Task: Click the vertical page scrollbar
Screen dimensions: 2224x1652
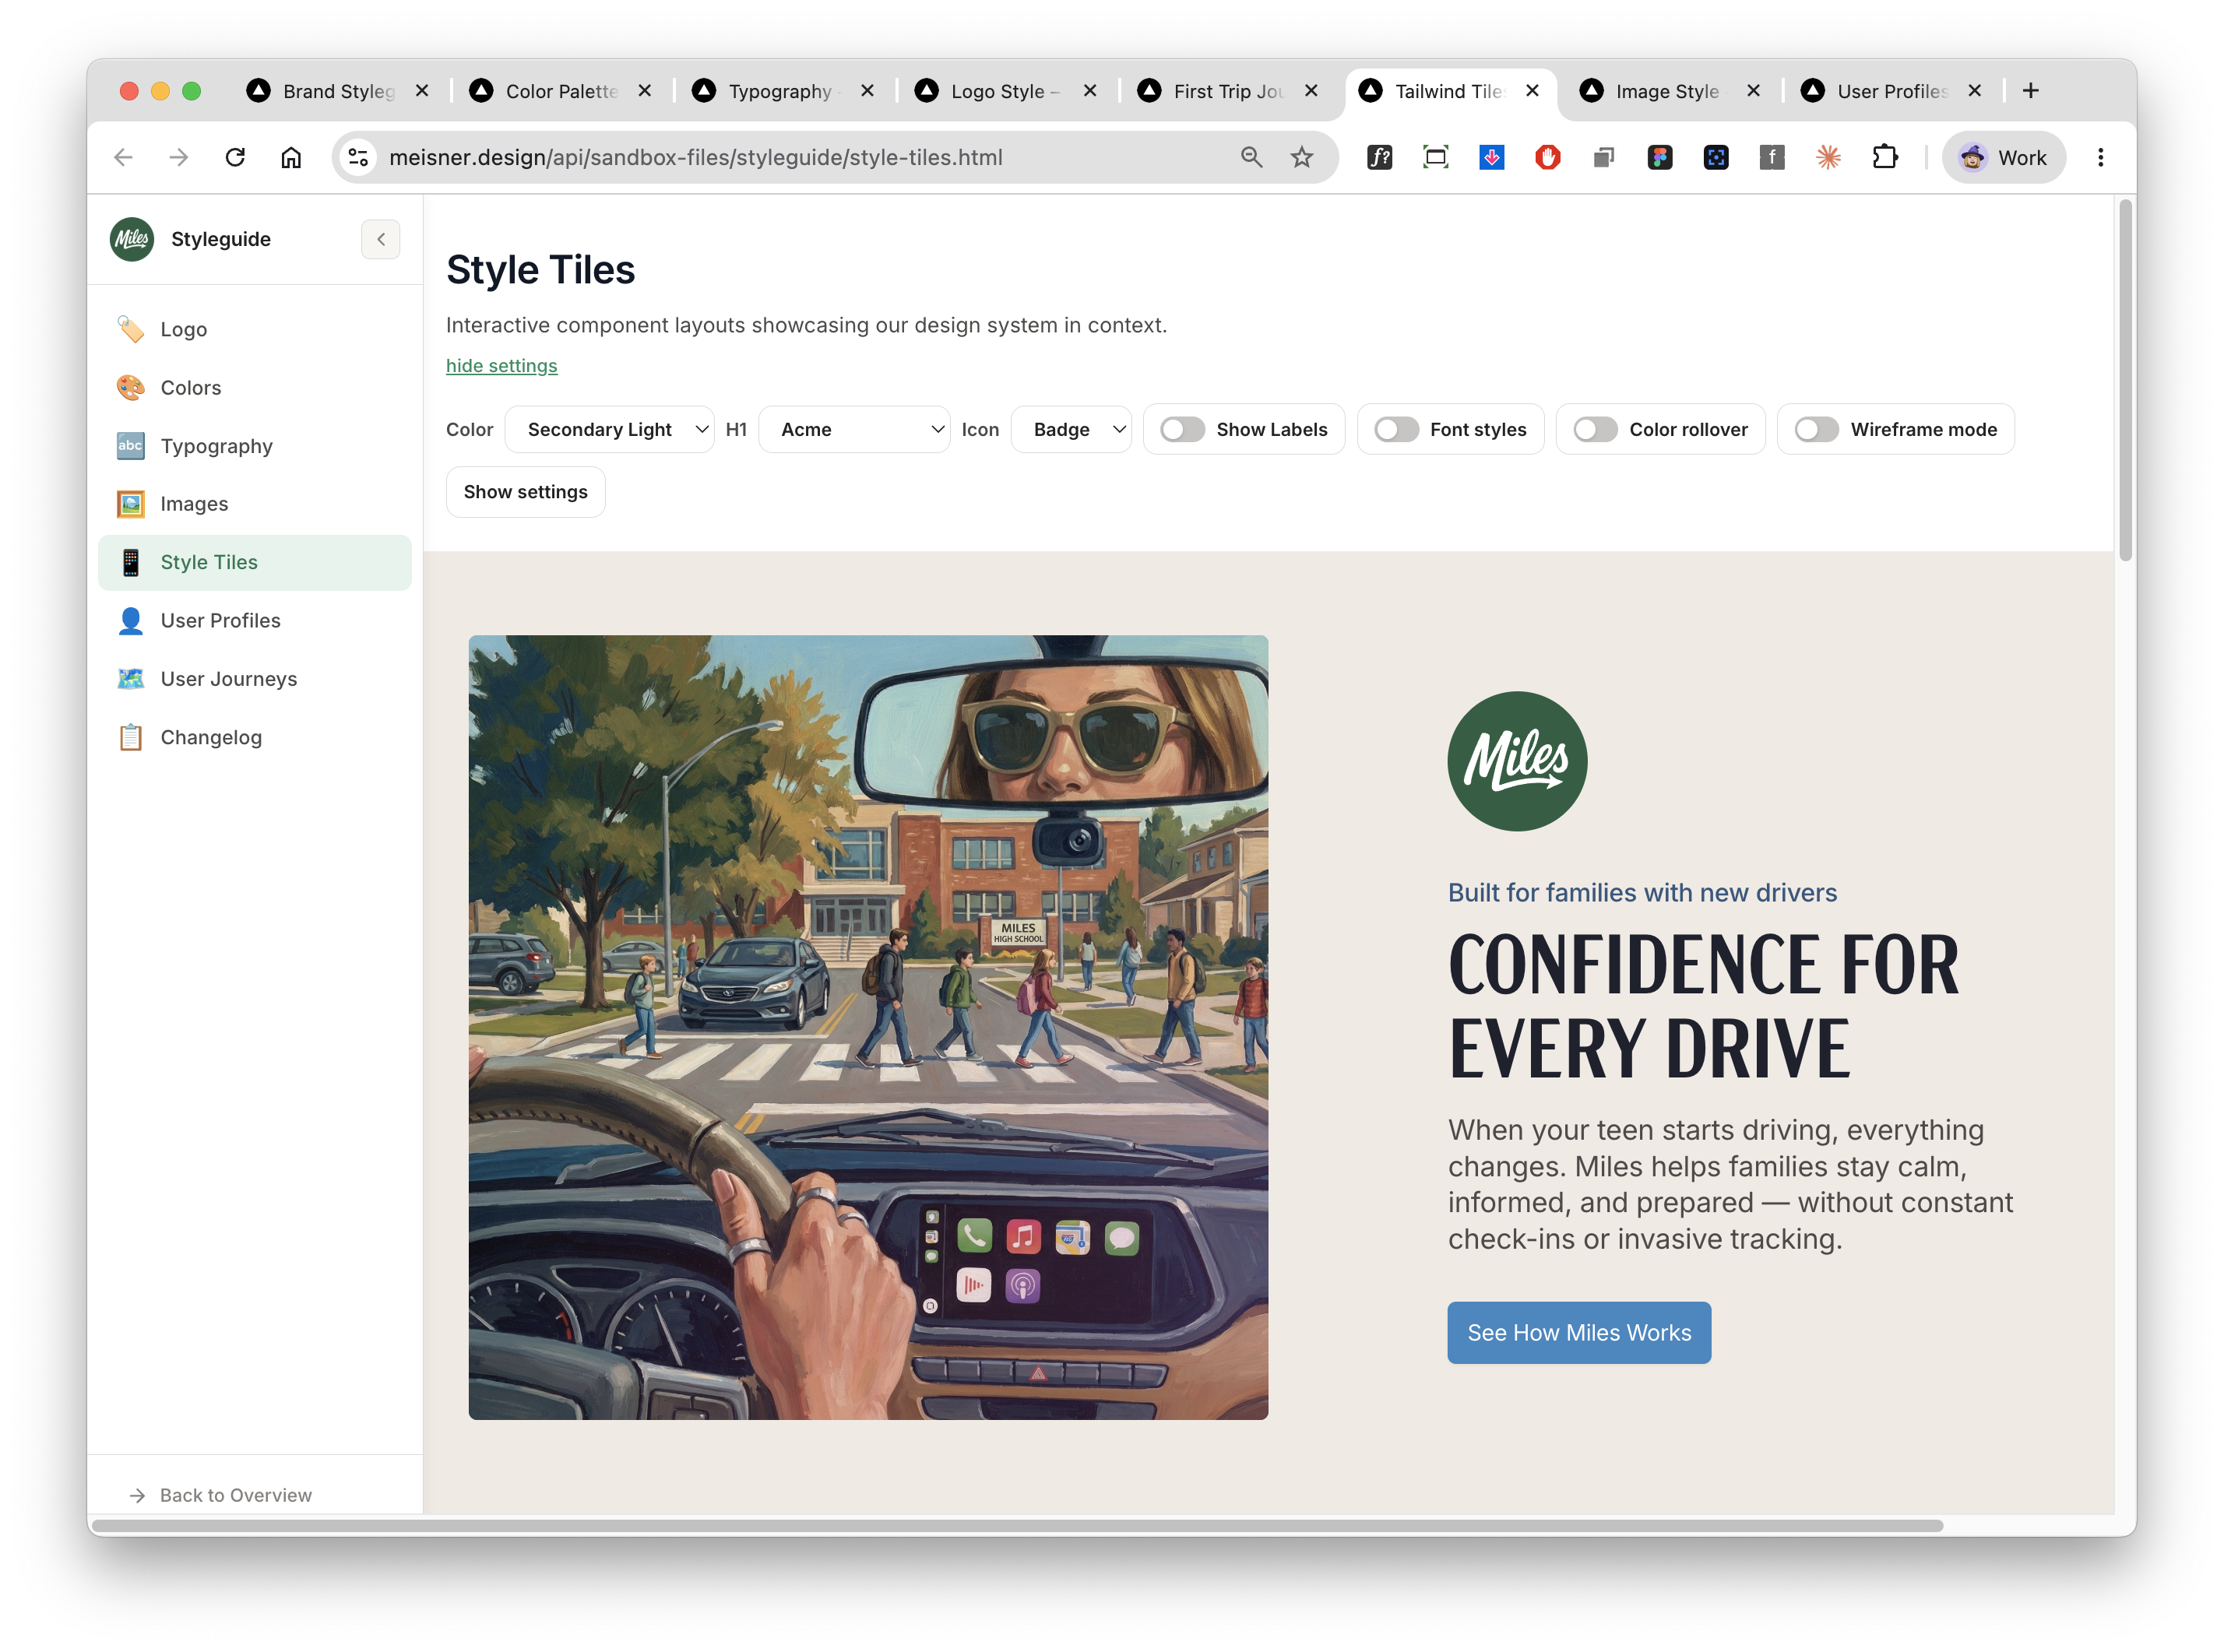Action: (2126, 380)
